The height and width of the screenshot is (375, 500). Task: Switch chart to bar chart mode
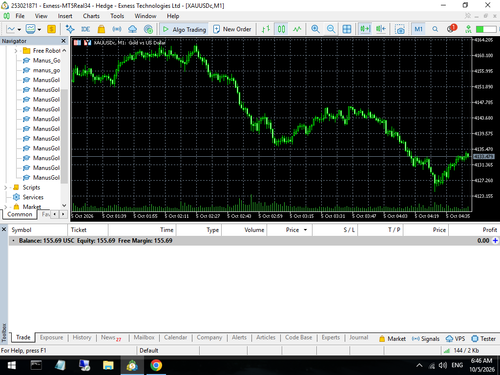point(266,29)
